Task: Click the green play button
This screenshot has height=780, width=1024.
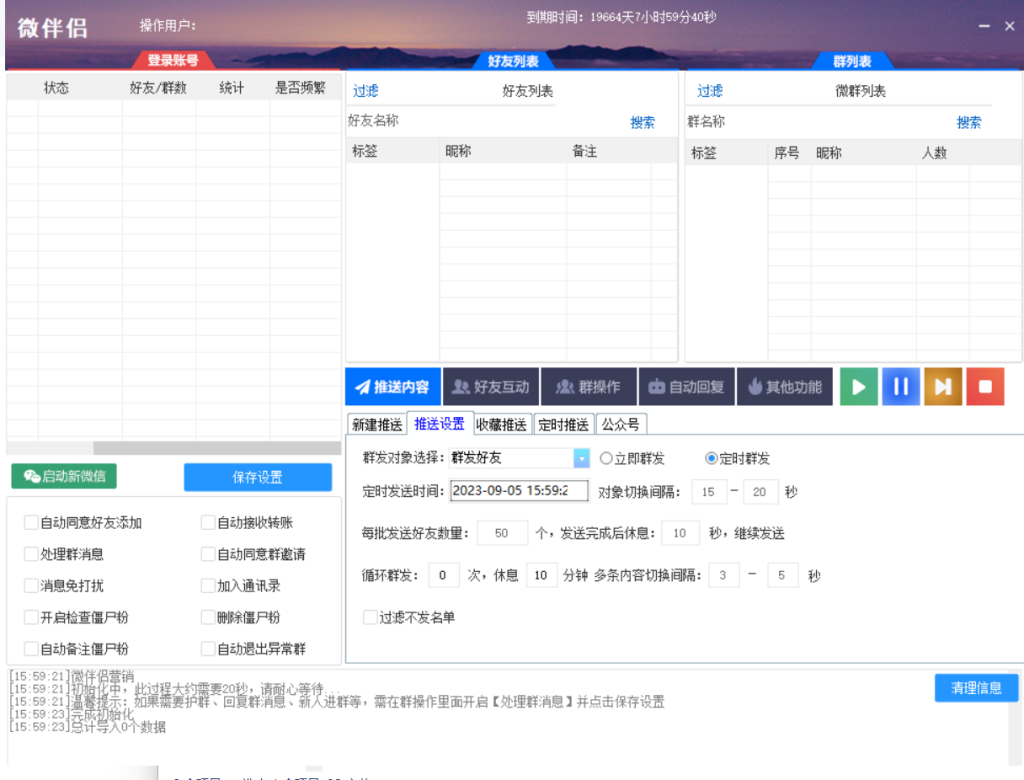Action: click(x=859, y=387)
